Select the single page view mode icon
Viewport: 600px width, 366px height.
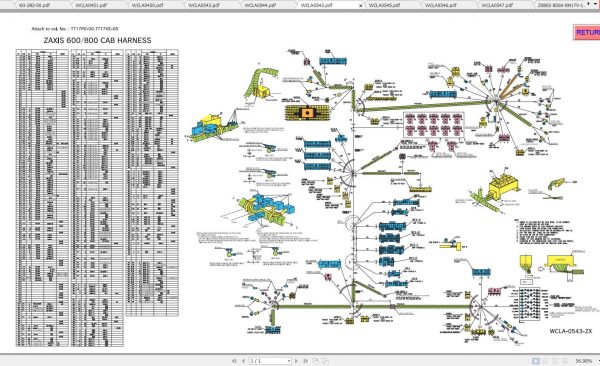point(536,361)
